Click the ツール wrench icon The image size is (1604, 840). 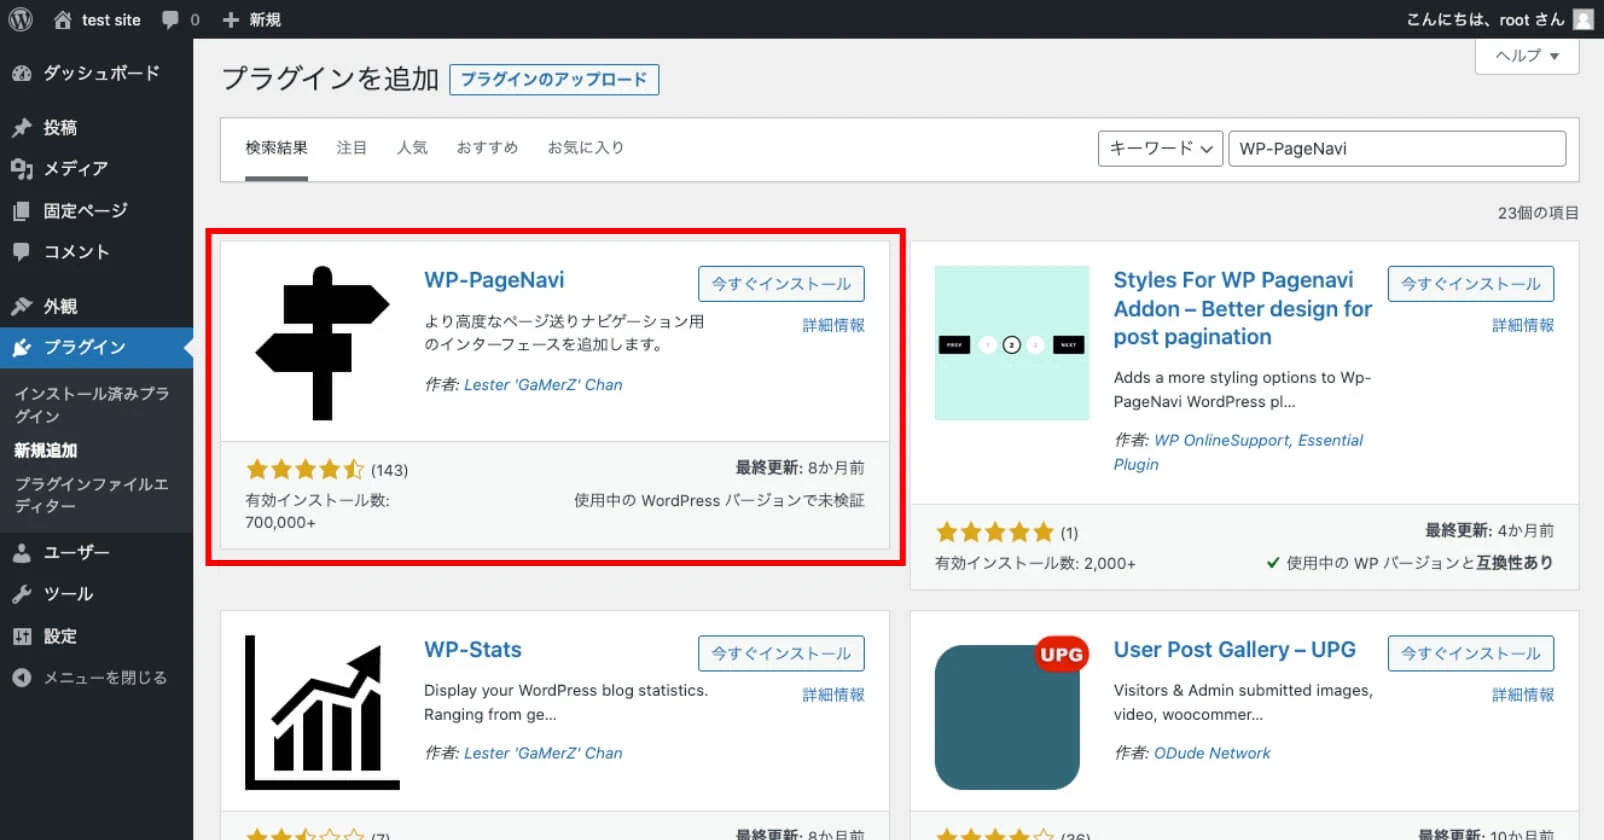pos(21,594)
